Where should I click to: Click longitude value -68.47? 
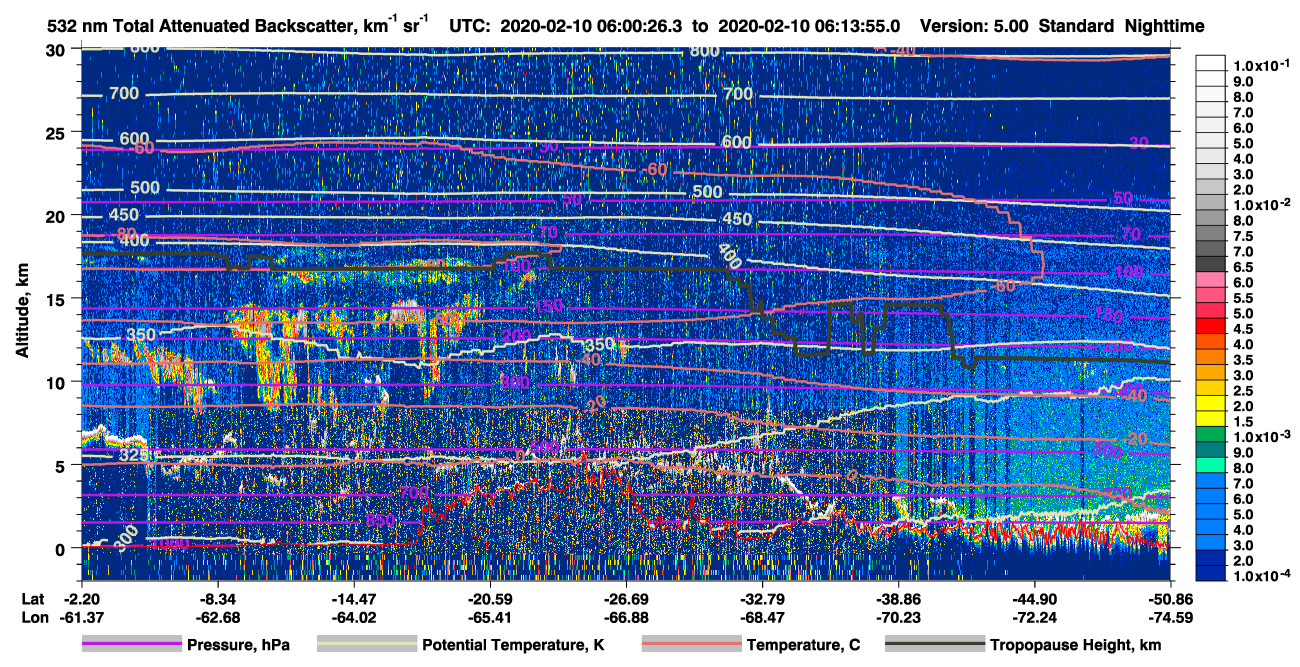[762, 618]
